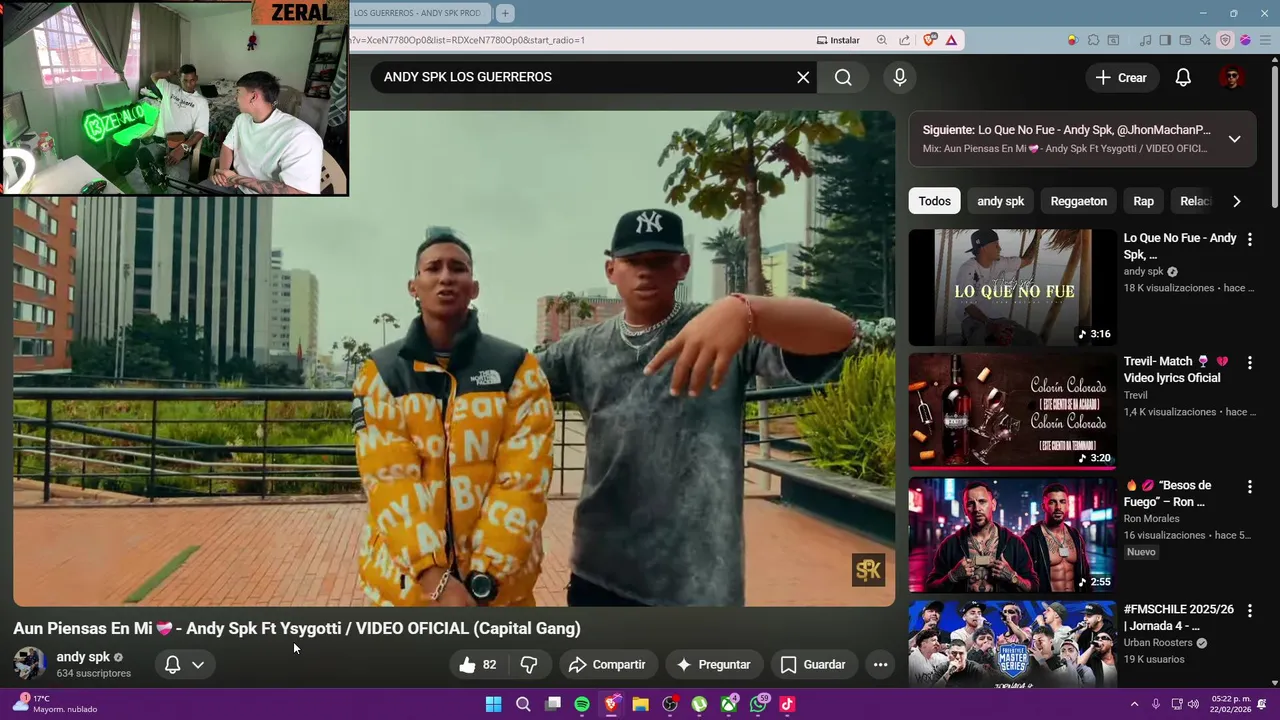
Task: Save the video with Guardar
Action: (813, 664)
